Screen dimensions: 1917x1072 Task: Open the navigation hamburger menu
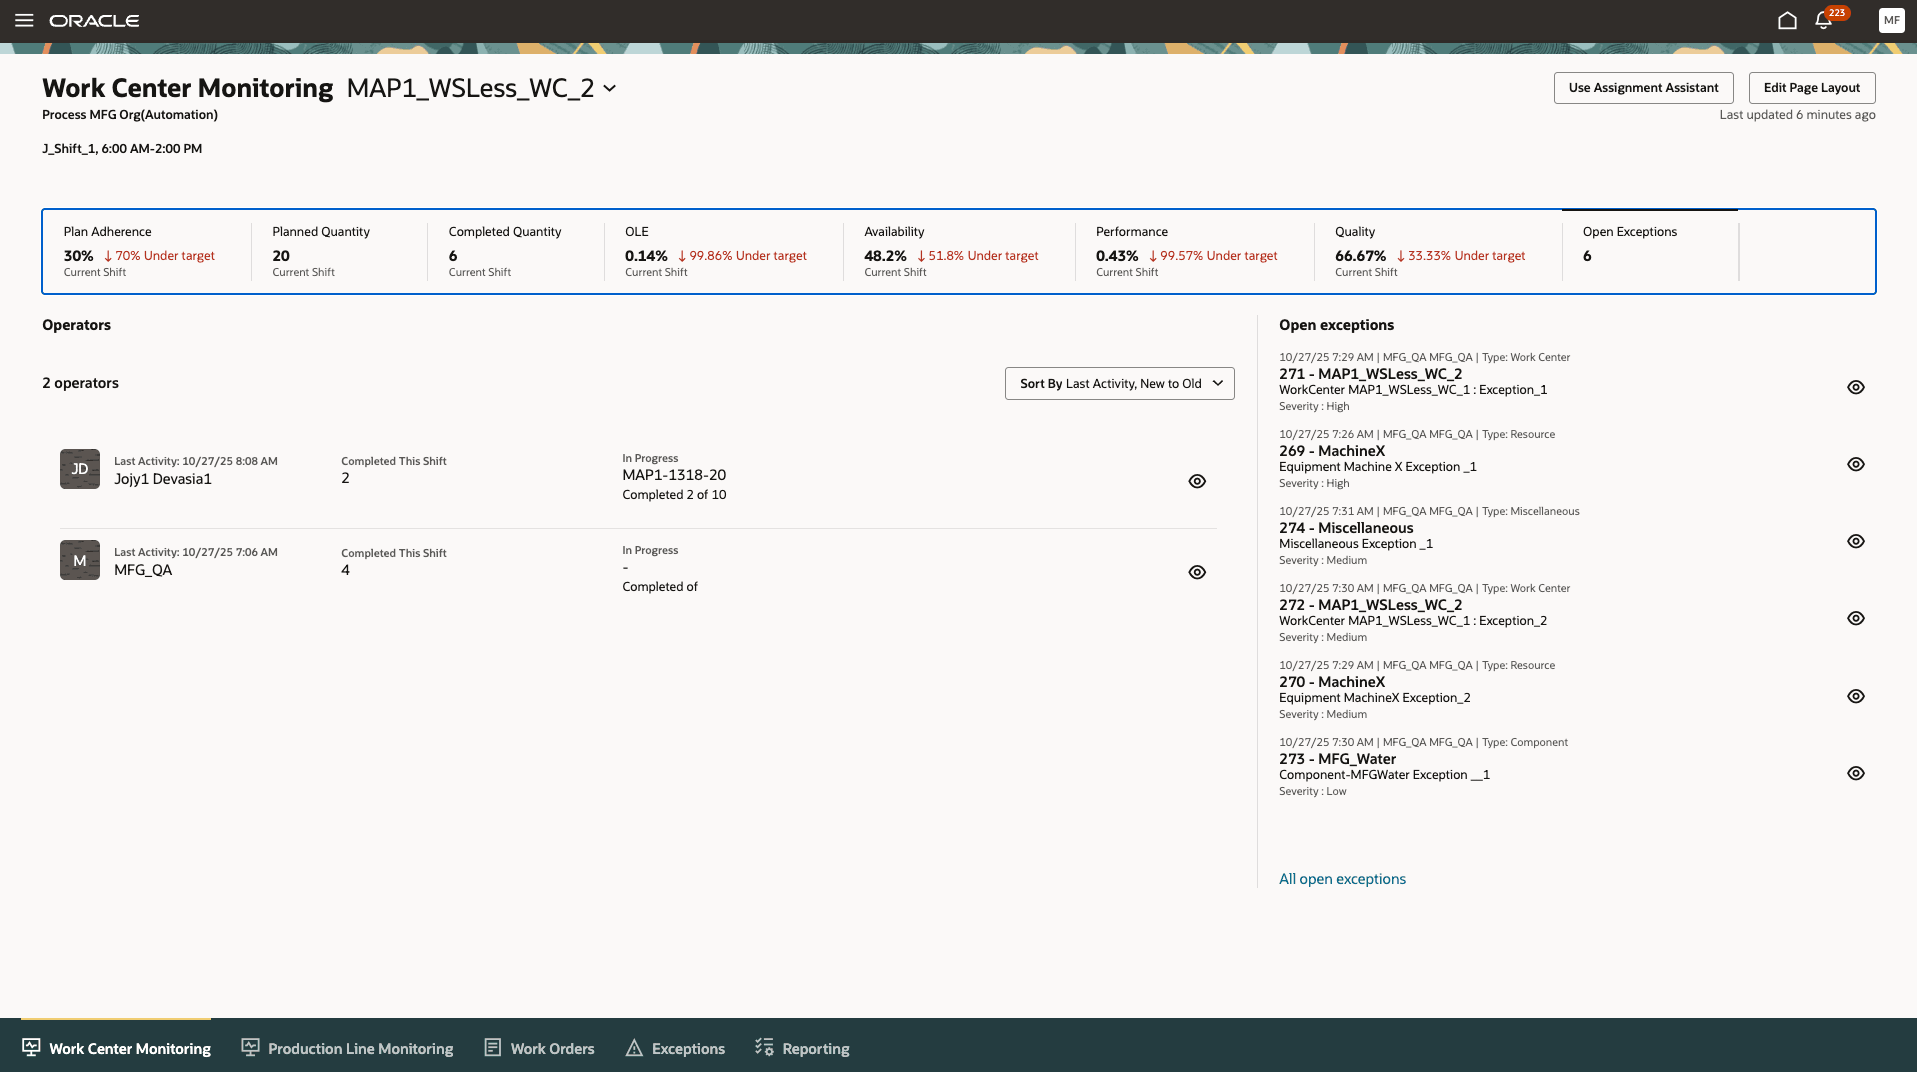(24, 20)
